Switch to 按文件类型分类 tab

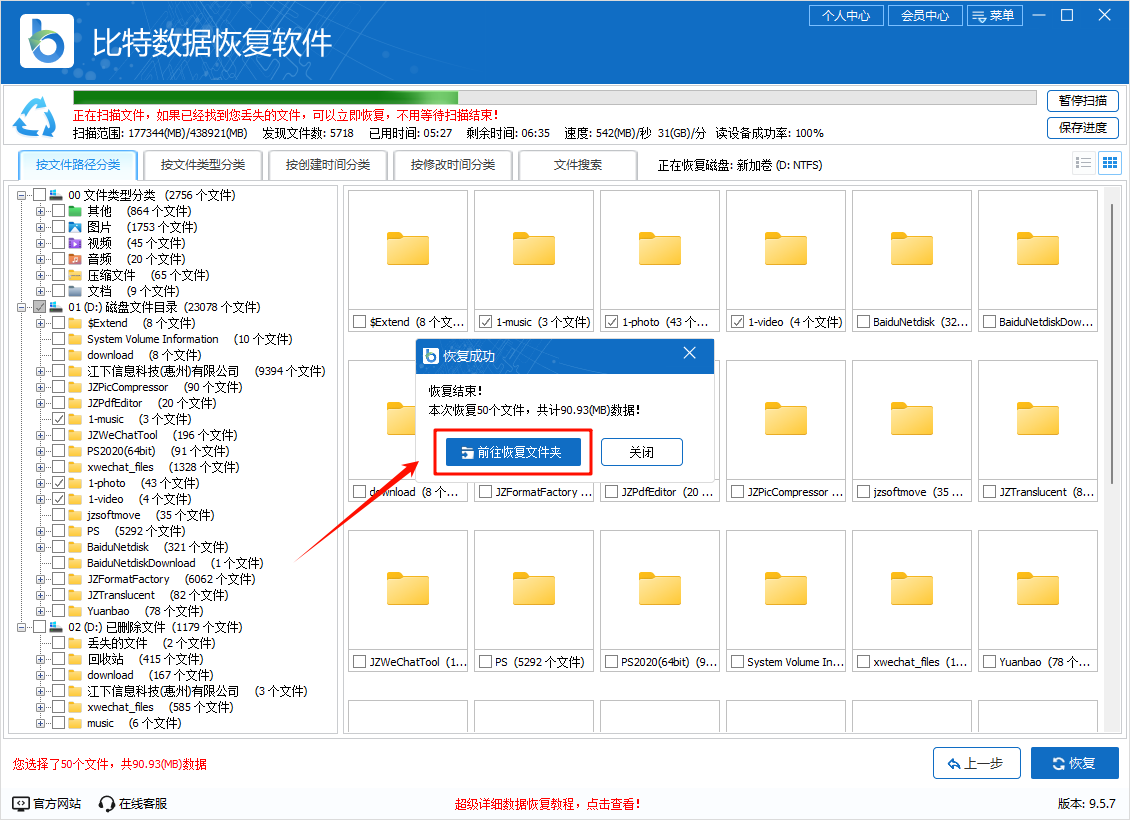coord(203,165)
